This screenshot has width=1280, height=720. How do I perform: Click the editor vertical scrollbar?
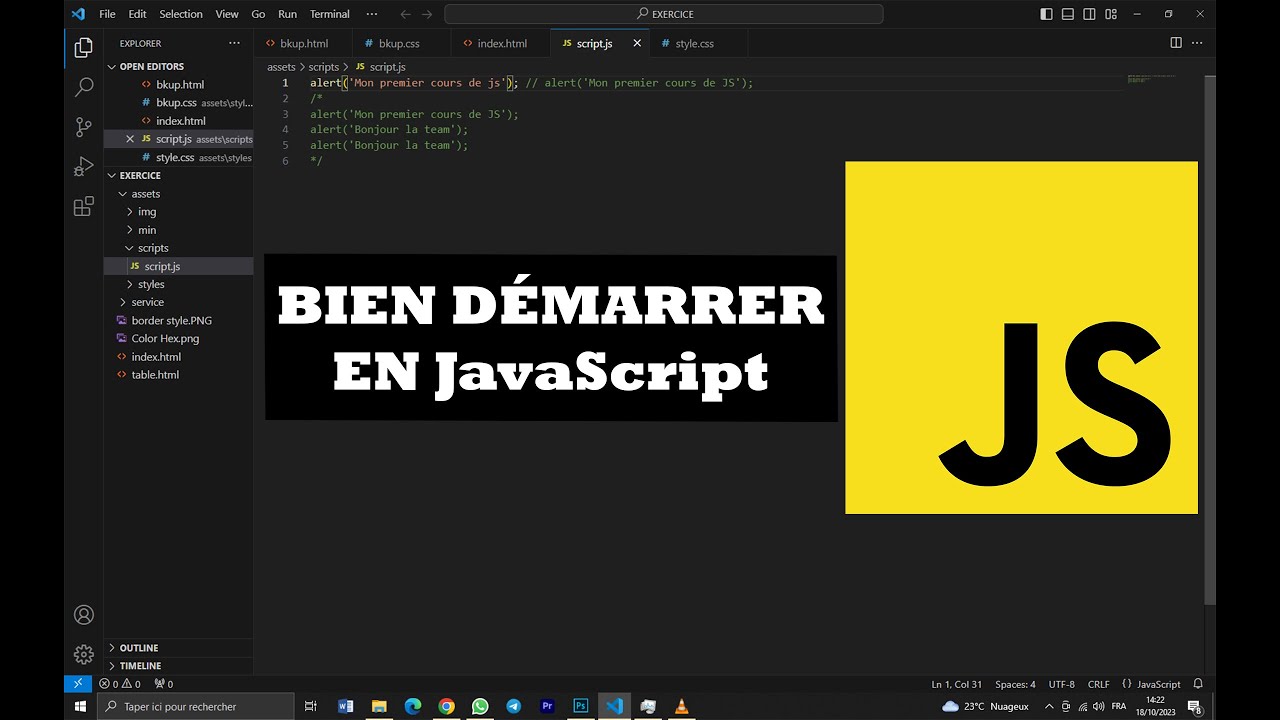click(x=1210, y=340)
